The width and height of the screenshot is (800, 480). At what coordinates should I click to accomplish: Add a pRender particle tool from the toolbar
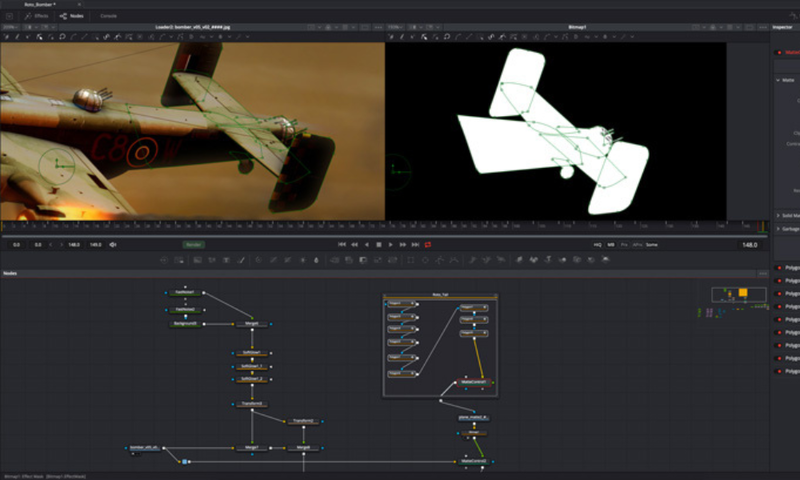coord(501,260)
